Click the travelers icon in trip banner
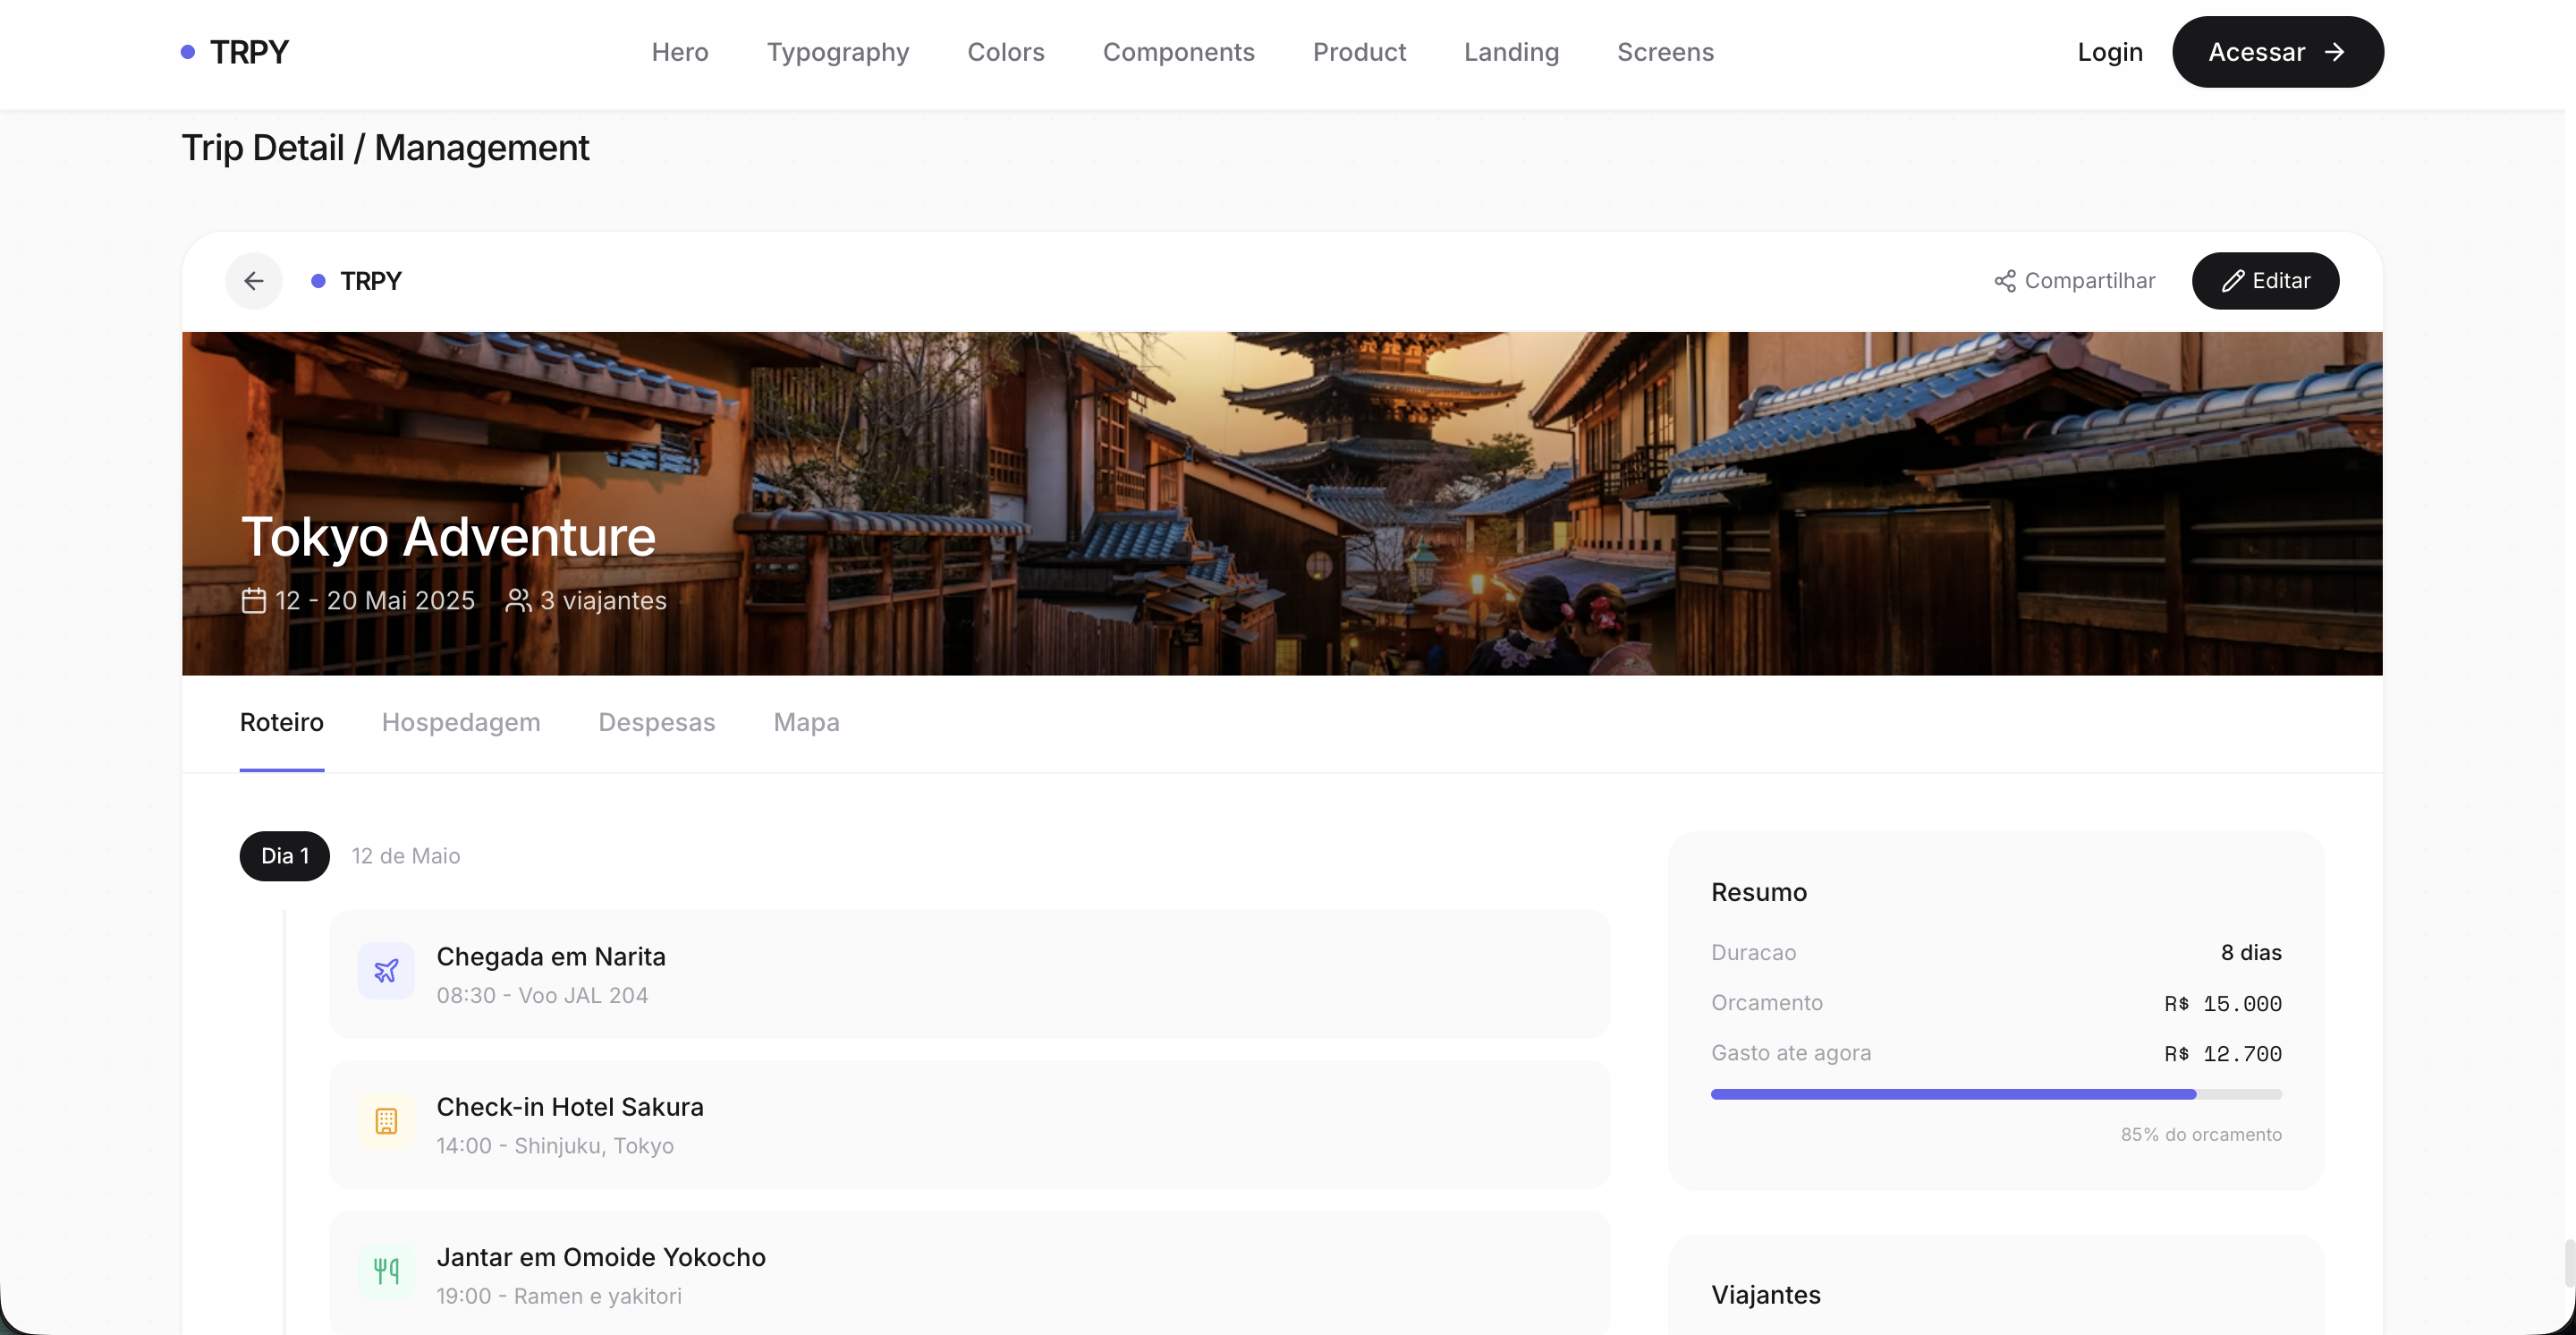Image resolution: width=2576 pixels, height=1335 pixels. [518, 600]
